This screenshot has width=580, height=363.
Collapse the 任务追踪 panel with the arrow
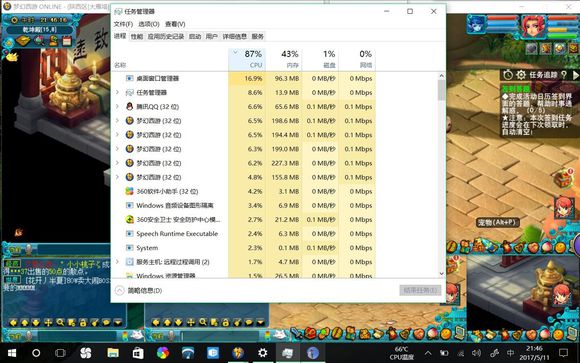[576, 75]
